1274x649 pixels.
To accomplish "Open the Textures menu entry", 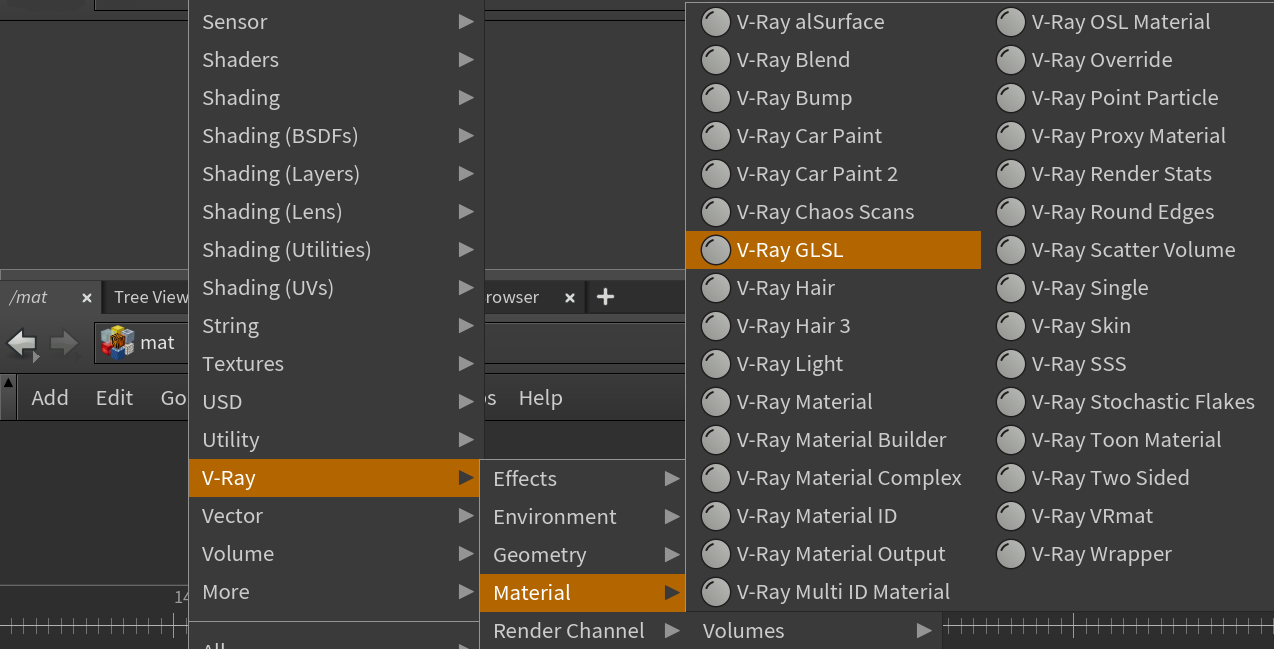I will pyautogui.click(x=337, y=364).
